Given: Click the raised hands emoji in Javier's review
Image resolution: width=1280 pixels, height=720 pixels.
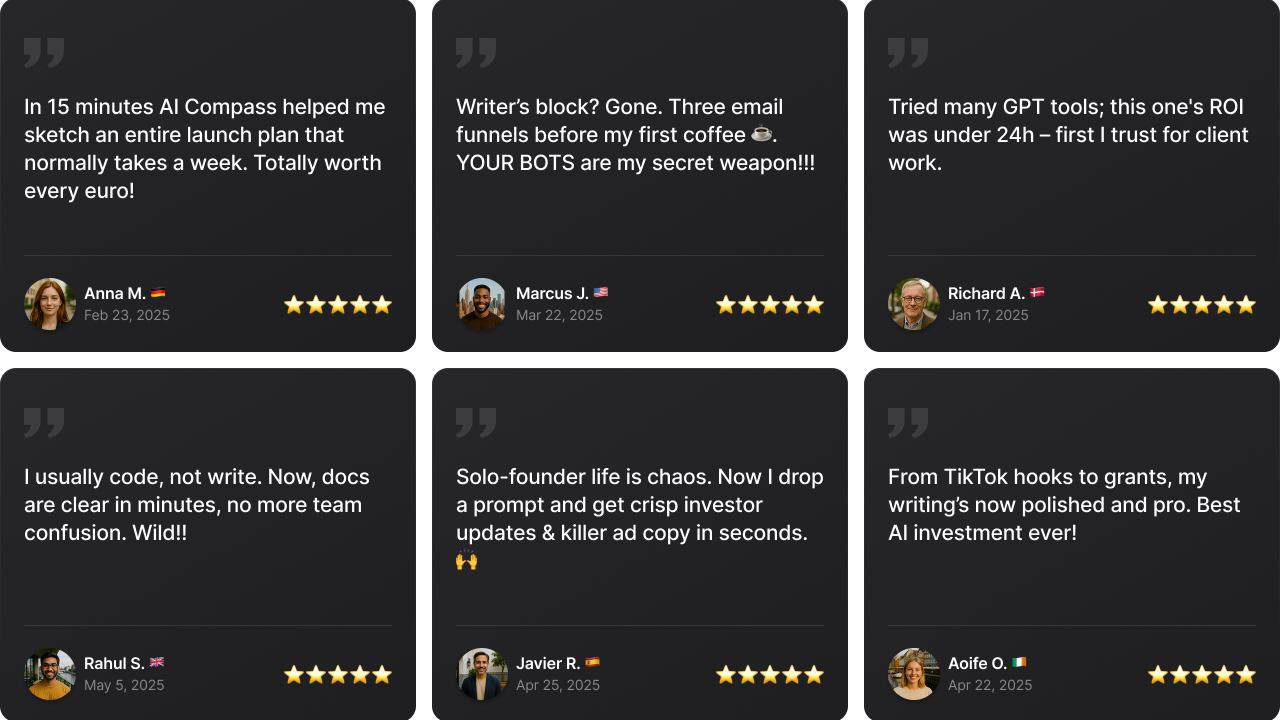Looking at the screenshot, I should 467,560.
